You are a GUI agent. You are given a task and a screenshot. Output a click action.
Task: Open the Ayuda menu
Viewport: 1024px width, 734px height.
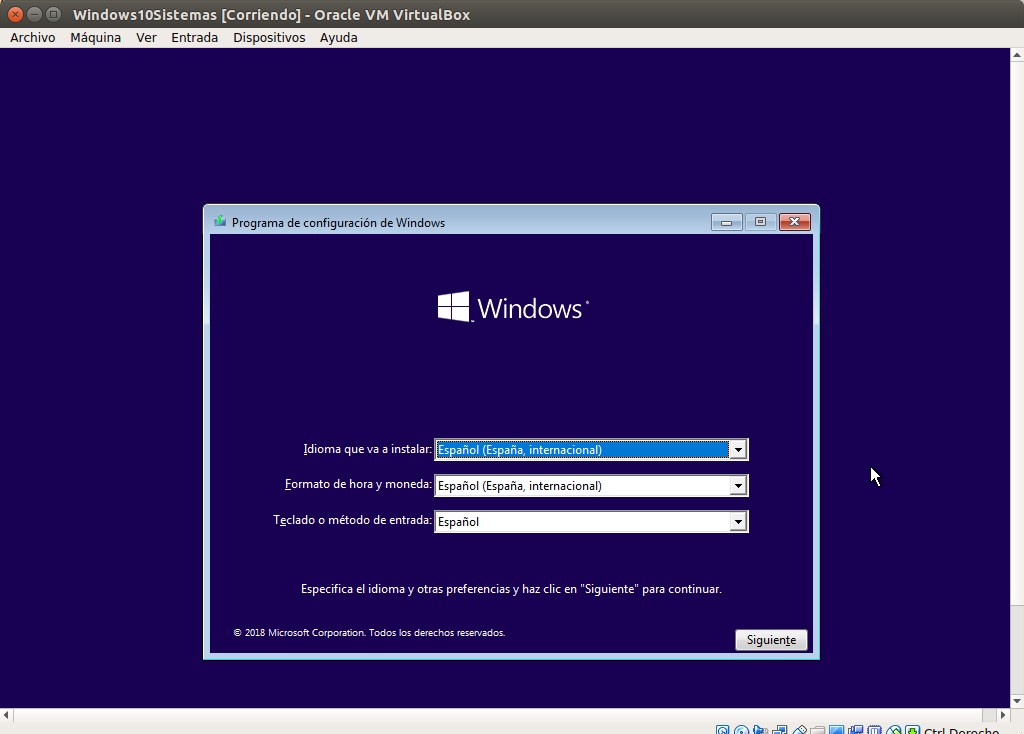[338, 37]
